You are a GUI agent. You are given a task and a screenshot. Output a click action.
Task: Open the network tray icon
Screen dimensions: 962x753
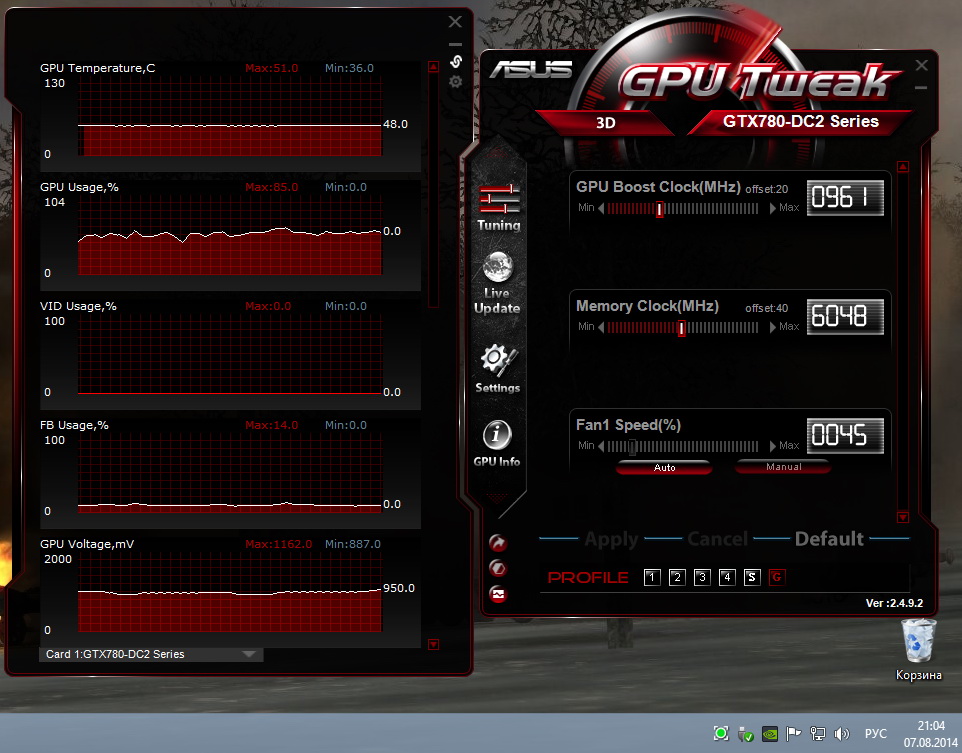pyautogui.click(x=817, y=733)
